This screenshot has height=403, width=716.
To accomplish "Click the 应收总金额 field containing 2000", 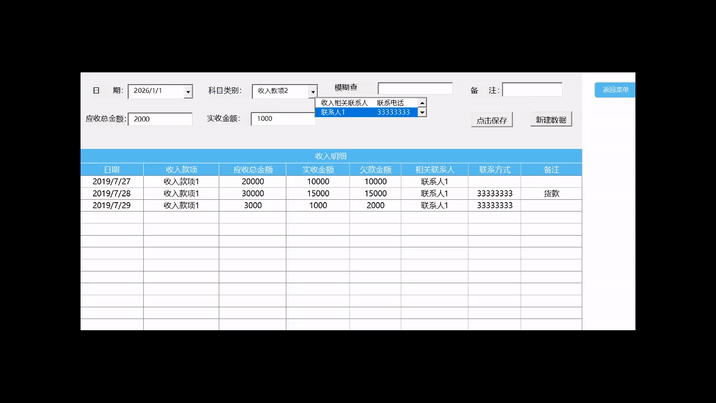I will [160, 119].
